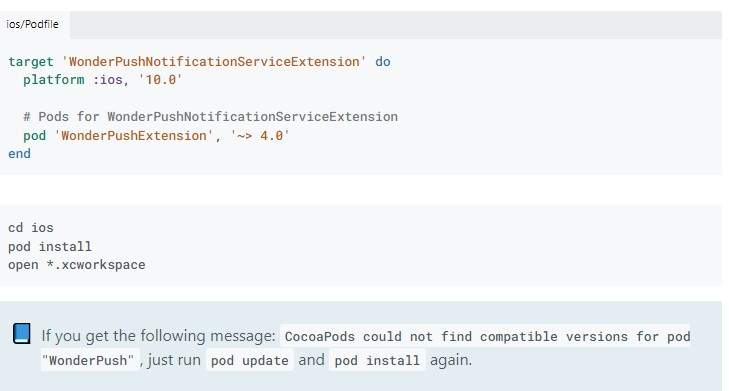Viewport: 729px width, 391px height.
Task: Click the 'CocoaPods could not find' message code
Action: 487,336
